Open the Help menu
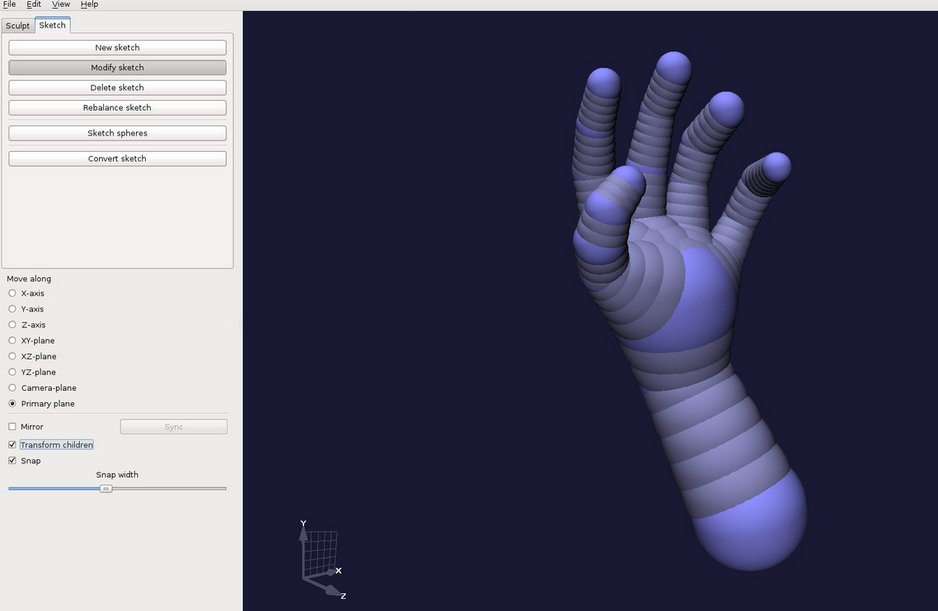Screen dimensions: 938x611 [89, 4]
